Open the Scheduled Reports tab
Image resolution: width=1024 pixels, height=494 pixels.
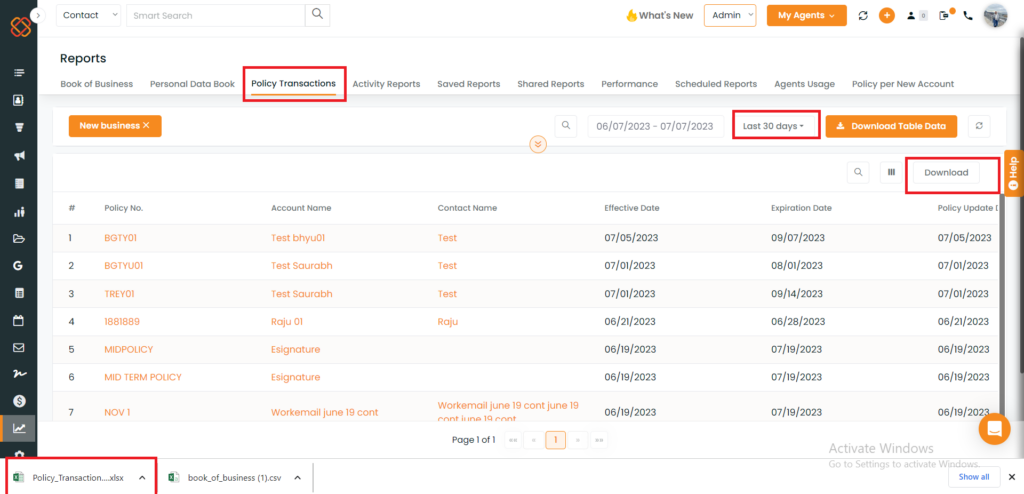pos(716,84)
